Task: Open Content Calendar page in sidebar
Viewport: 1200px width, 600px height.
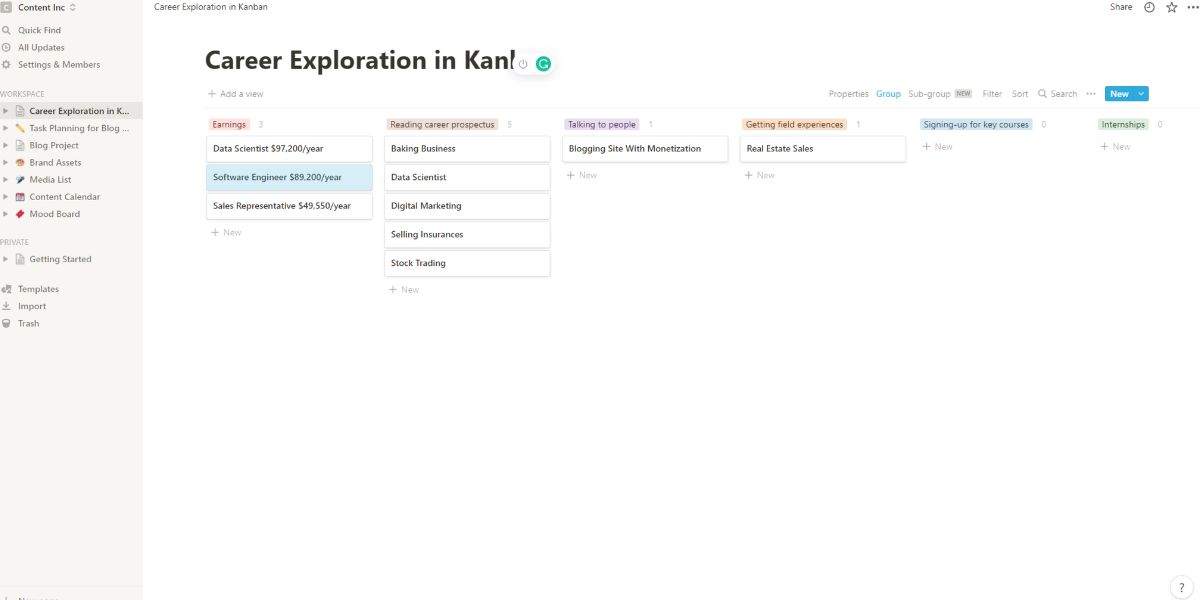Action: (64, 197)
